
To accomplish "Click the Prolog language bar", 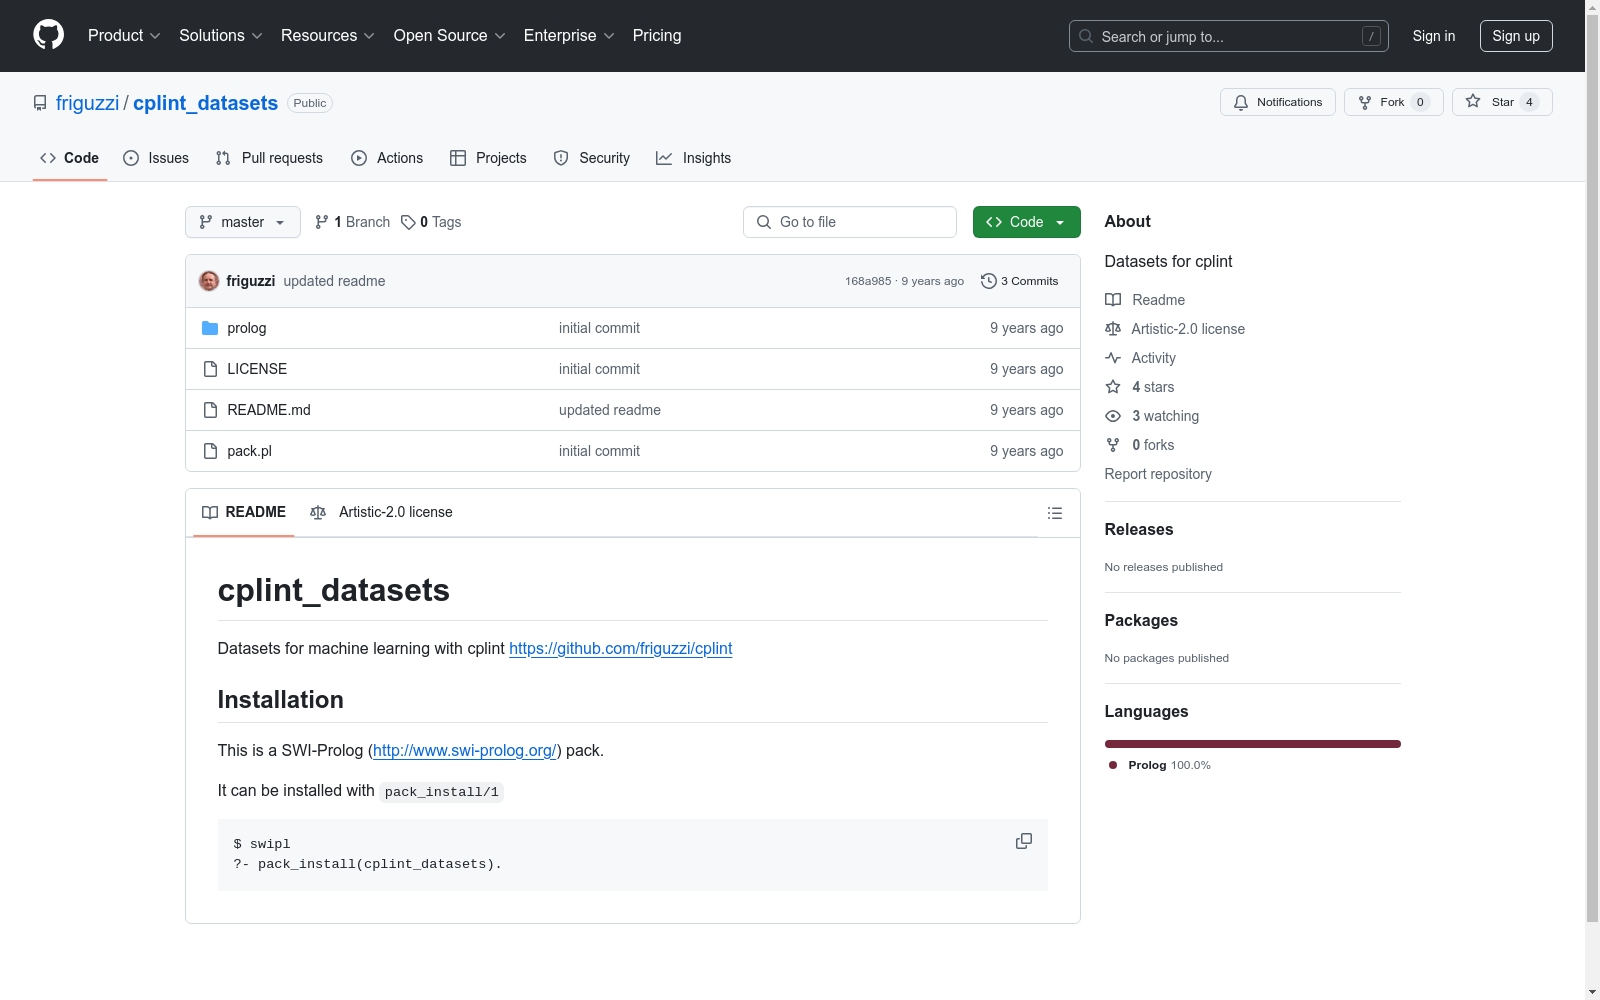I will click(x=1253, y=744).
